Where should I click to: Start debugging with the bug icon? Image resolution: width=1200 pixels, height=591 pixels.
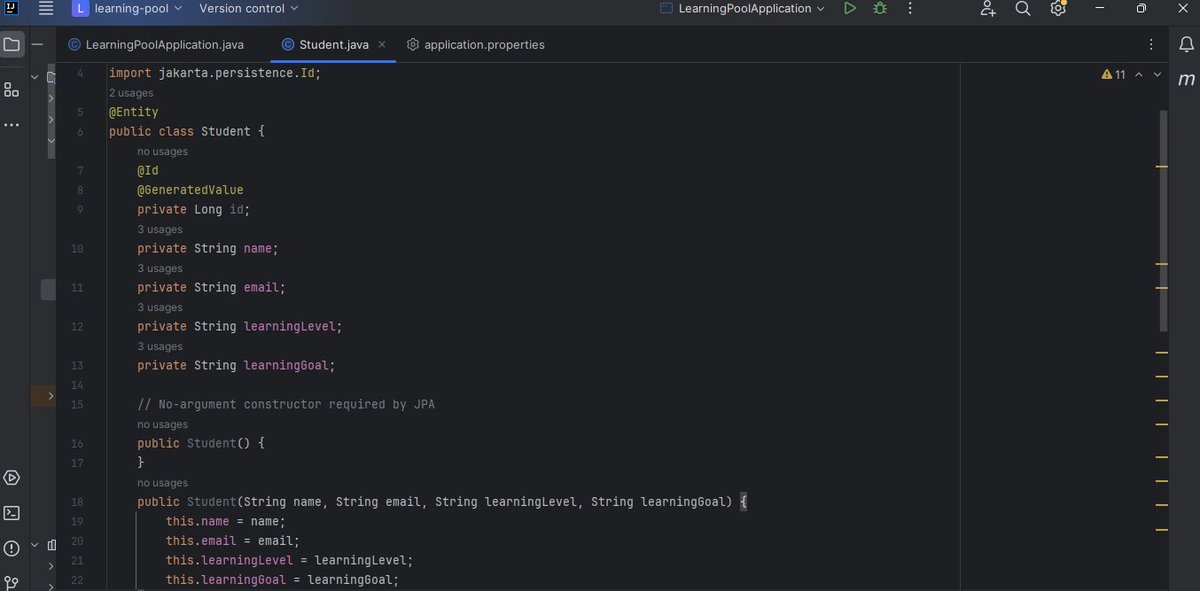(880, 9)
